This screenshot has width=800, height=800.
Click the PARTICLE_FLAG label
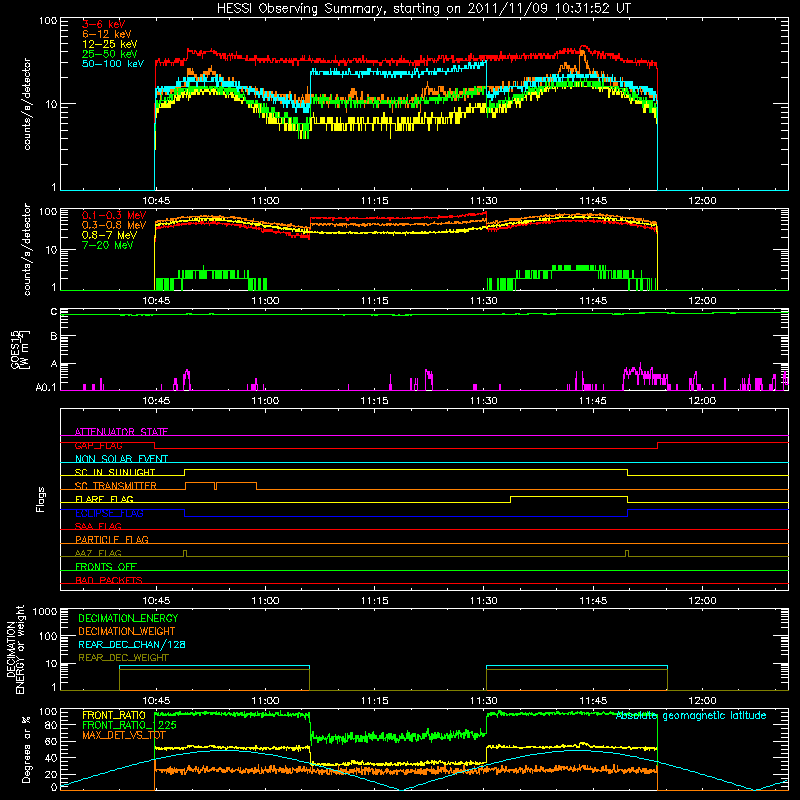(x=112, y=540)
